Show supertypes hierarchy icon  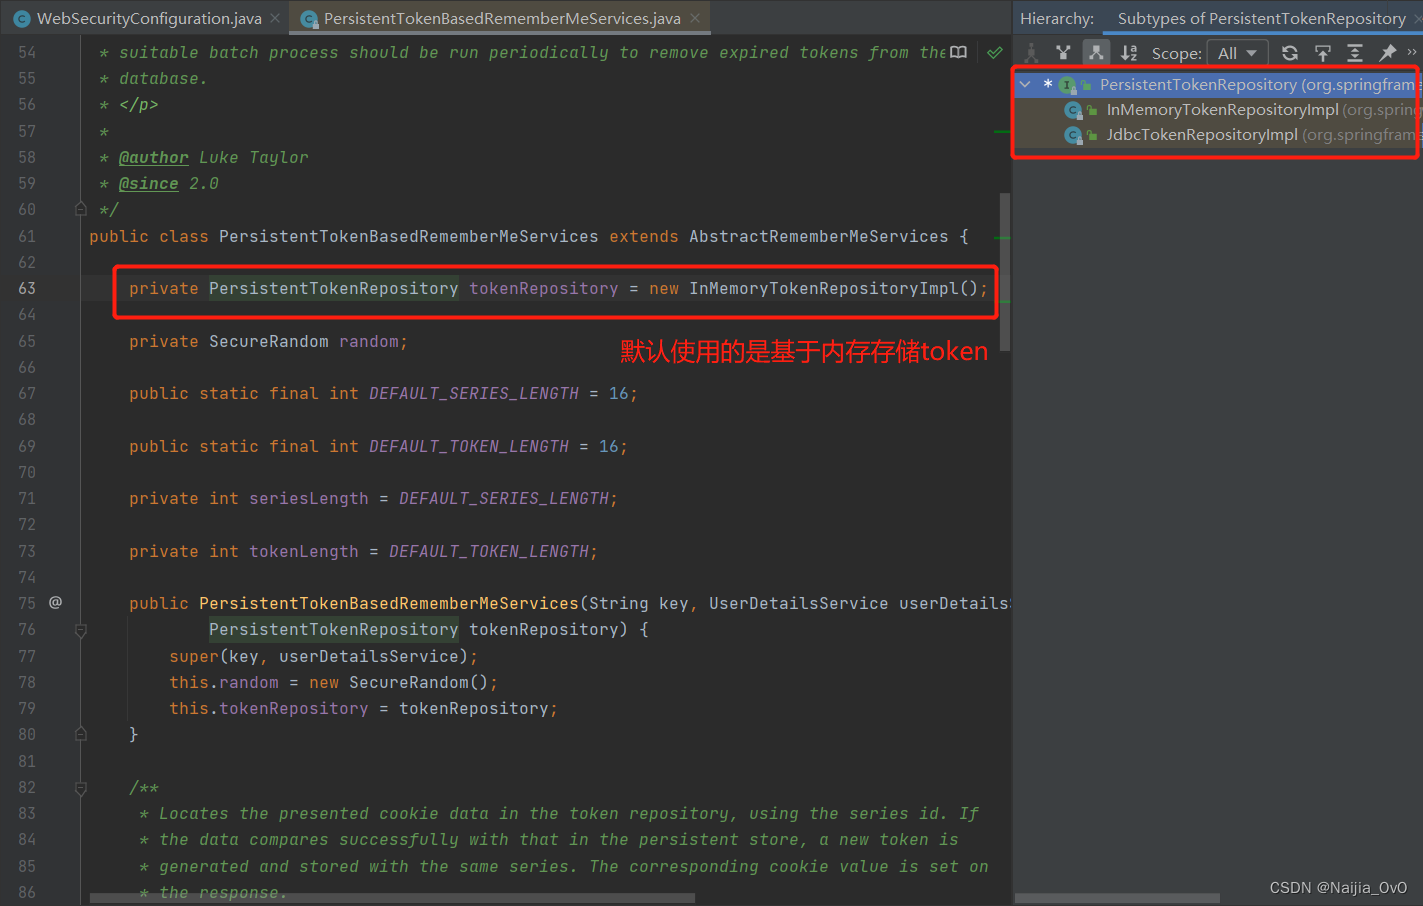point(1063,53)
